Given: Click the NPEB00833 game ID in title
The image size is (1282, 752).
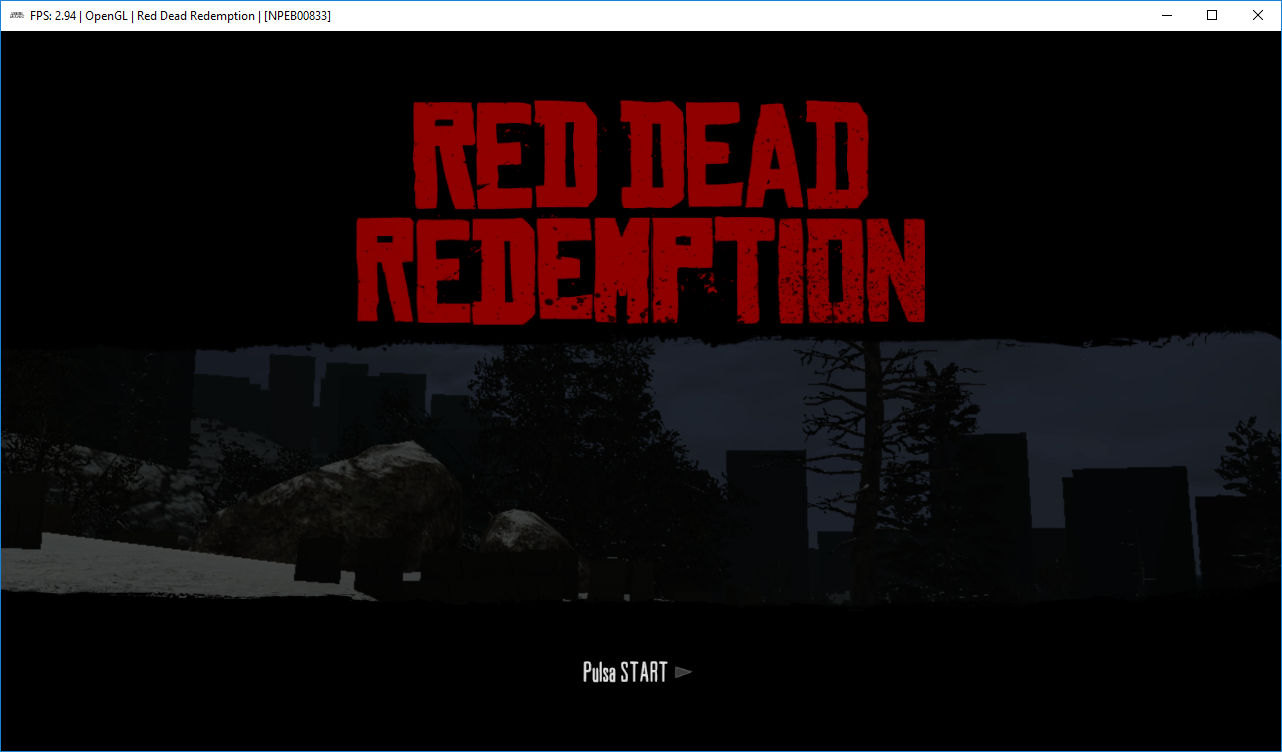Looking at the screenshot, I should pyautogui.click(x=297, y=16).
